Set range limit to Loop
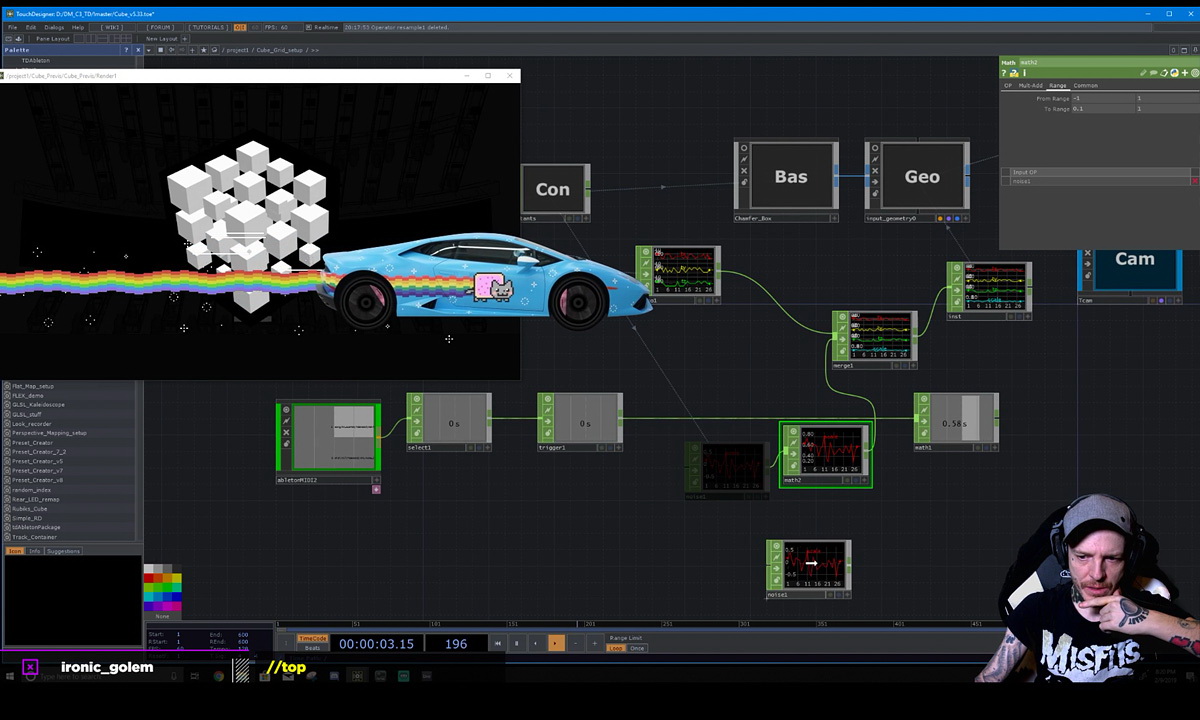This screenshot has height=720, width=1200. pos(616,648)
